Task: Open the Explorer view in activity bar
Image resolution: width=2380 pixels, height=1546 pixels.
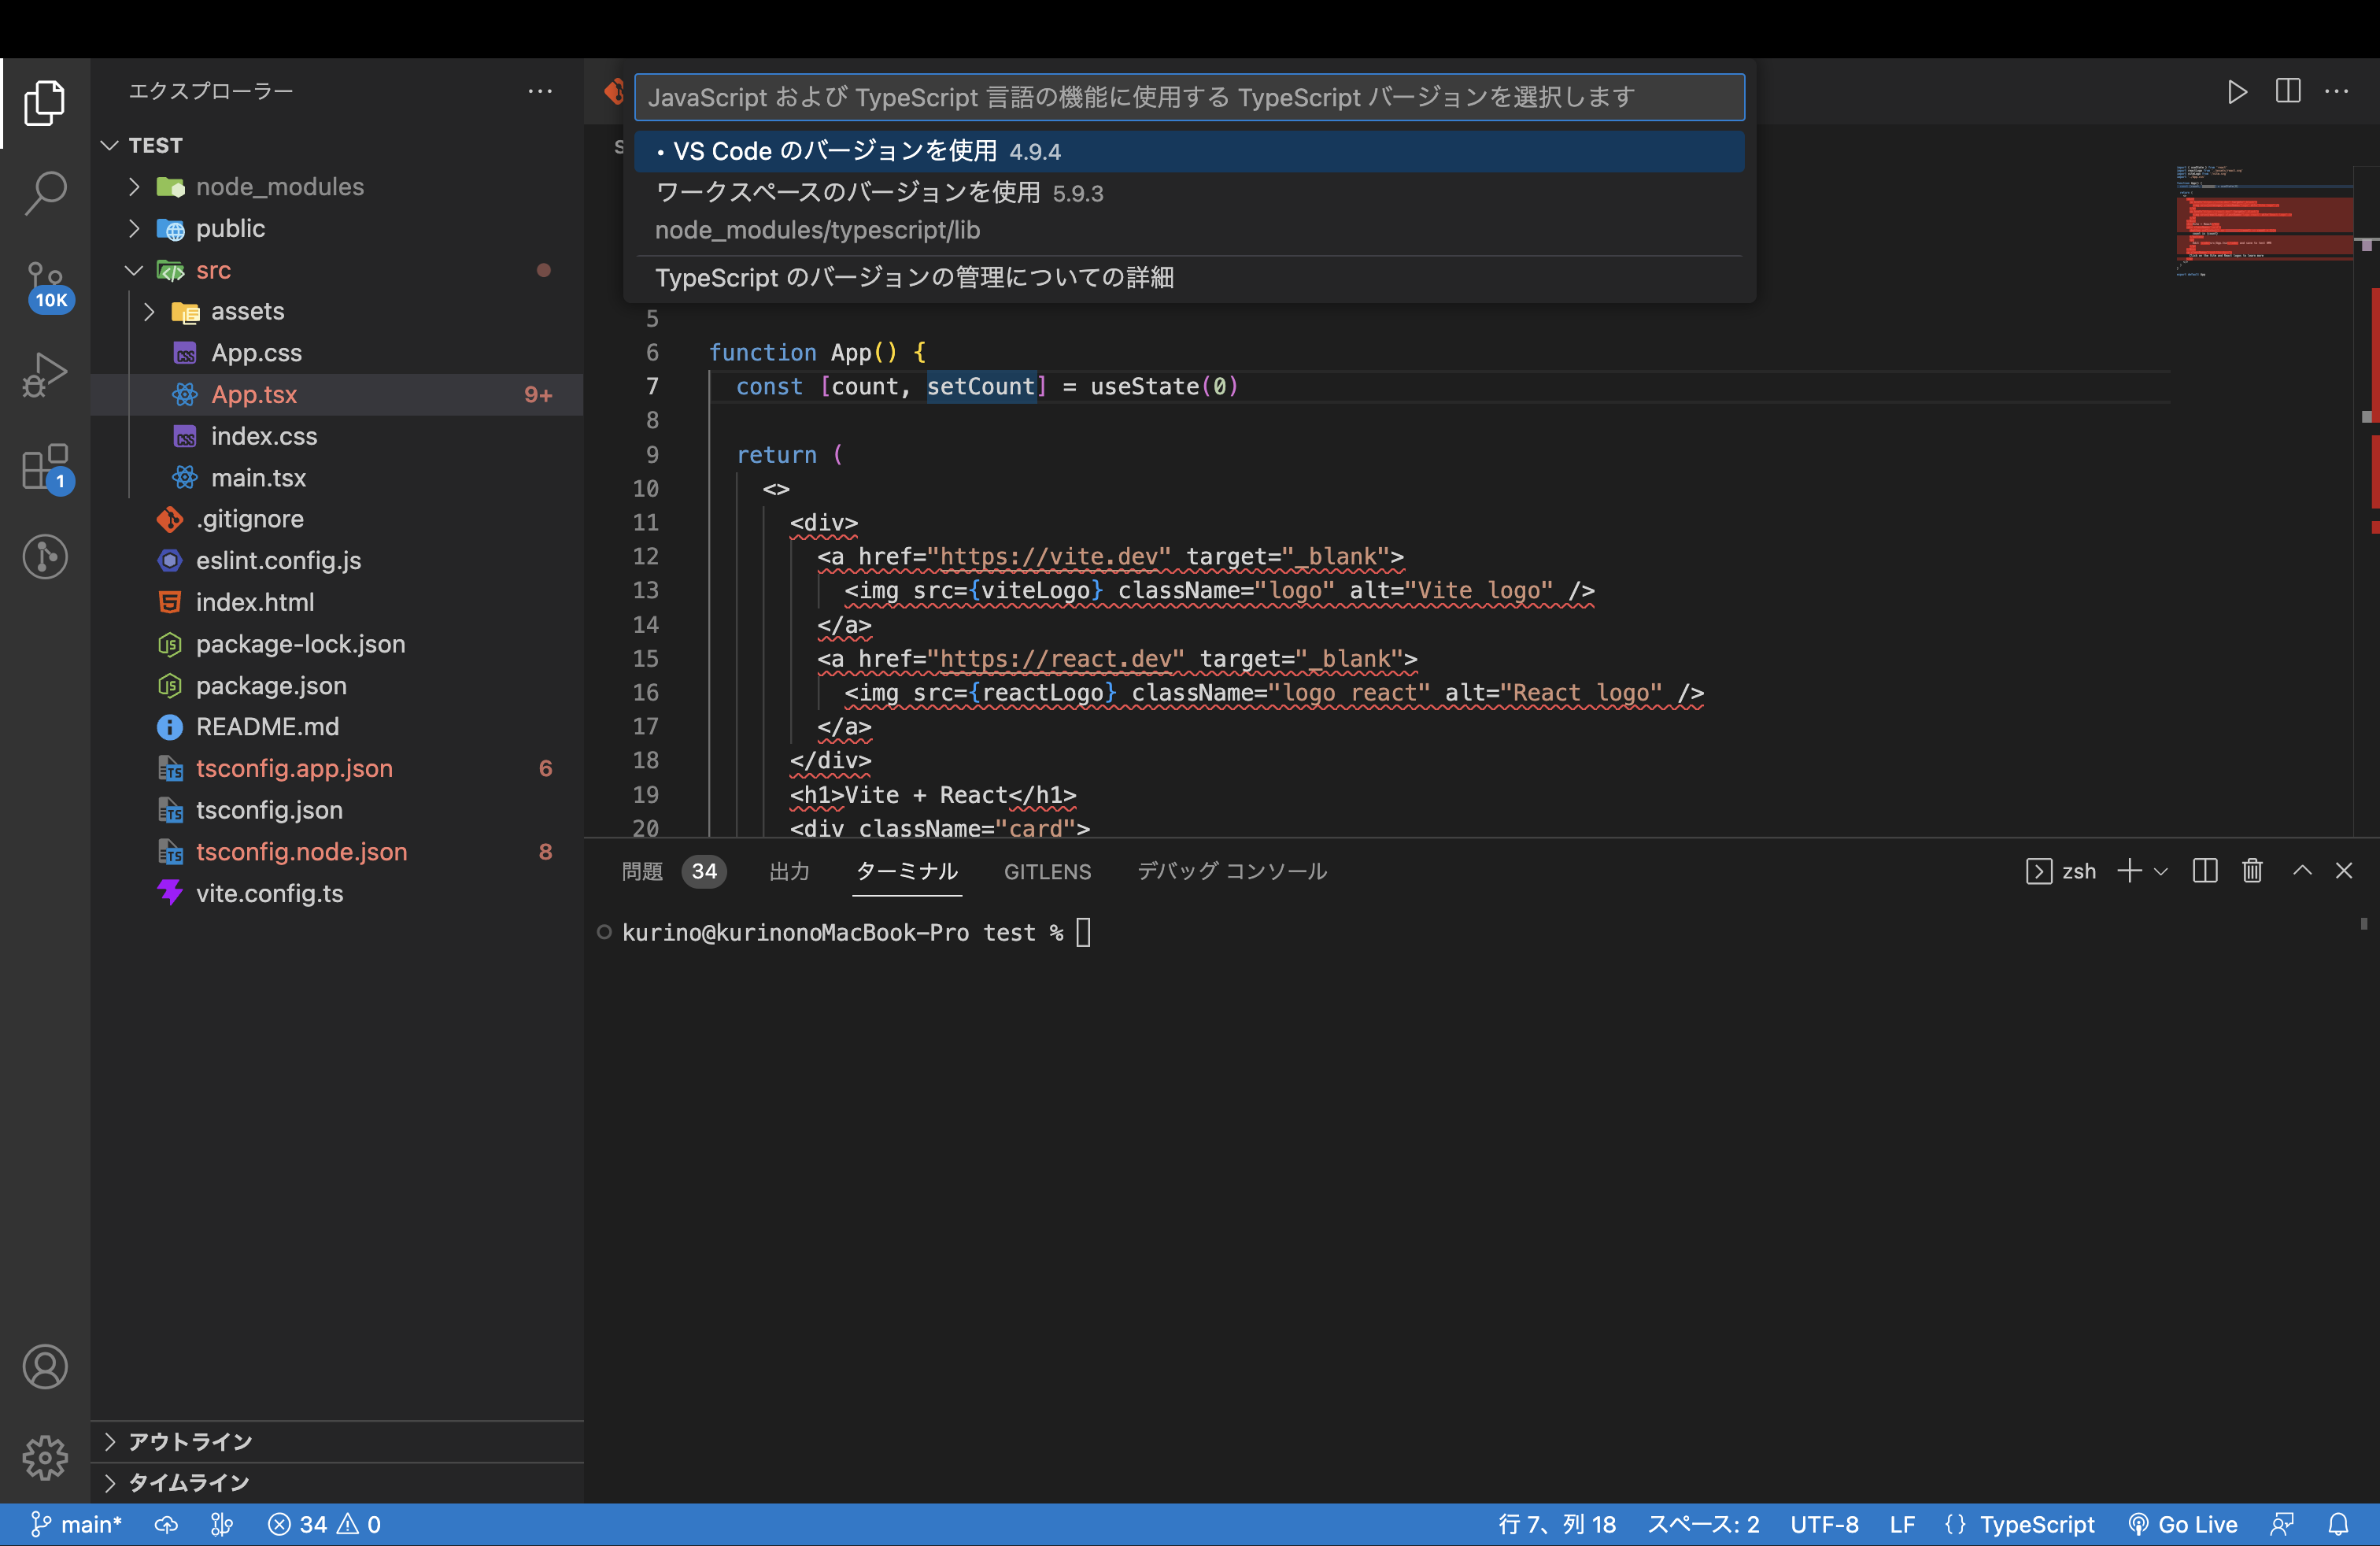Action: (45, 103)
